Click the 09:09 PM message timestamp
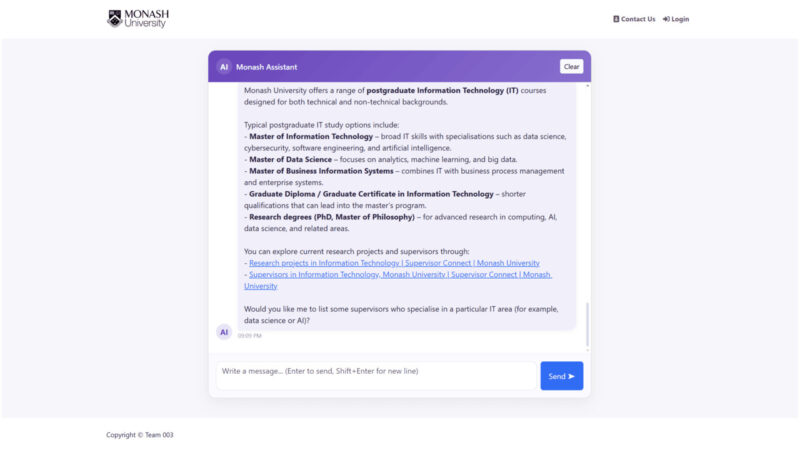 (x=249, y=336)
